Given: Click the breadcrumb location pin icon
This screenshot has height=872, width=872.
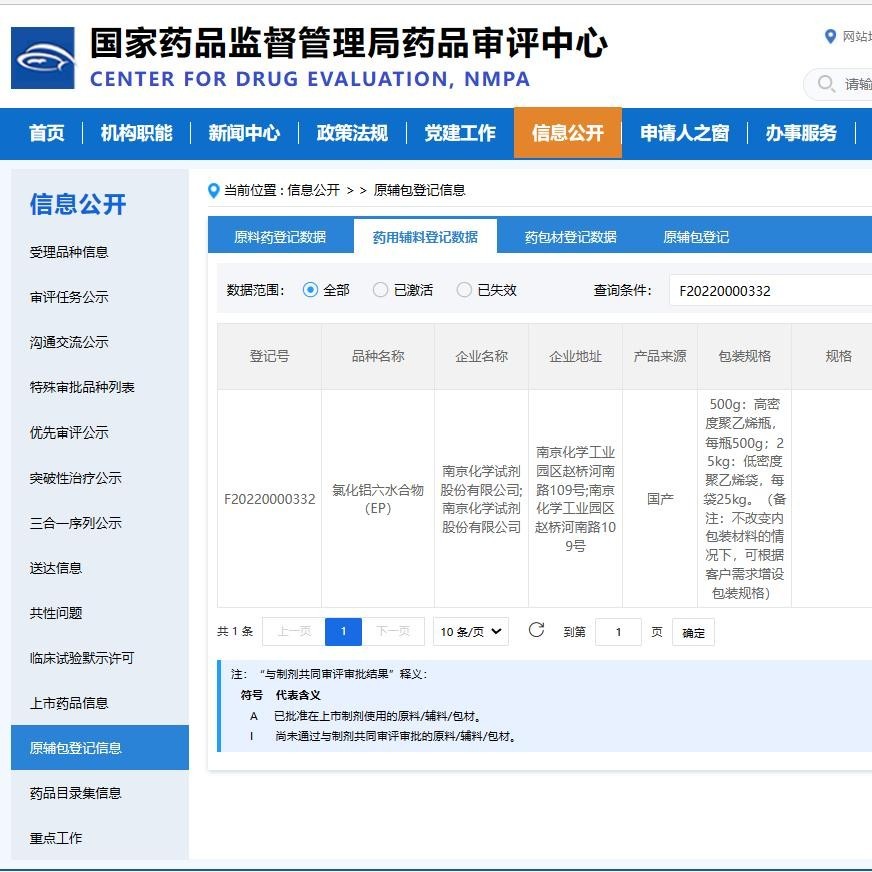Looking at the screenshot, I should click(x=213, y=191).
